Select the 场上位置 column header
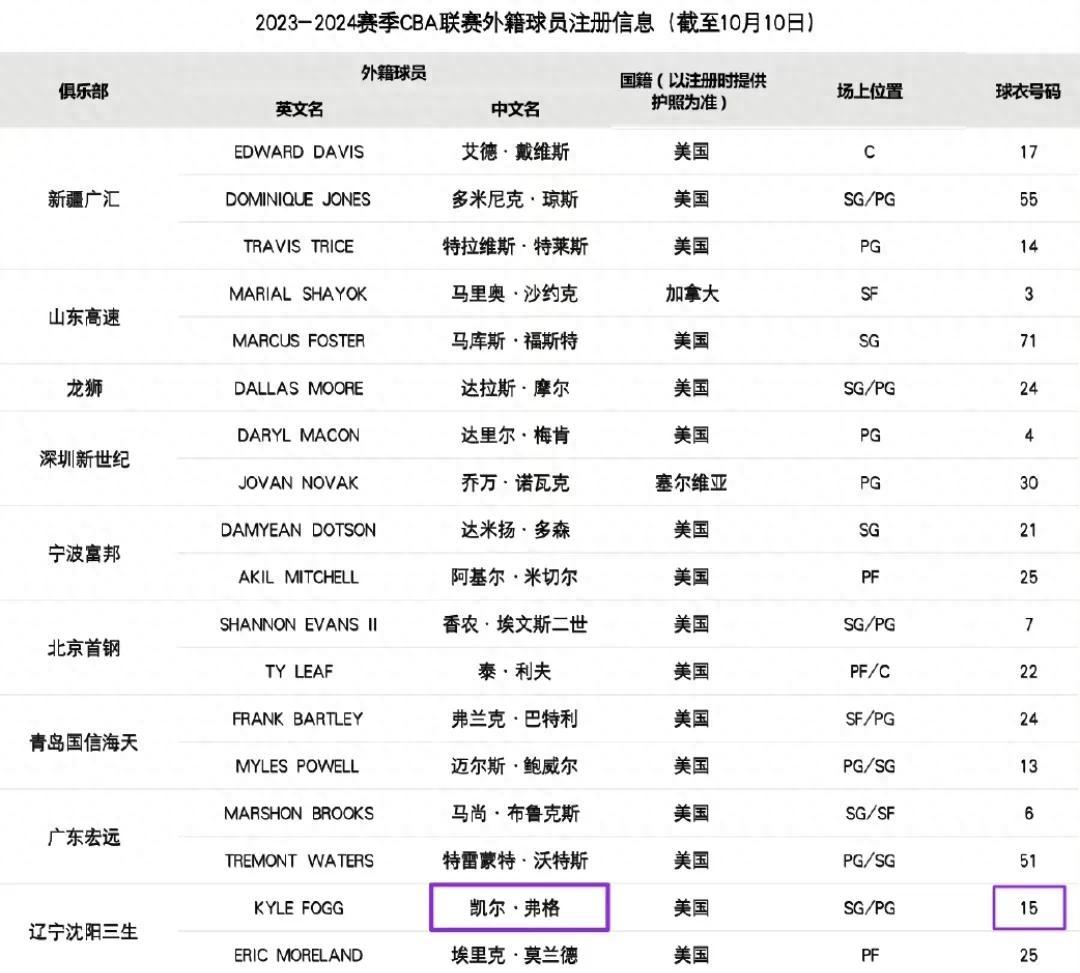This screenshot has width=1080, height=973. tap(869, 91)
